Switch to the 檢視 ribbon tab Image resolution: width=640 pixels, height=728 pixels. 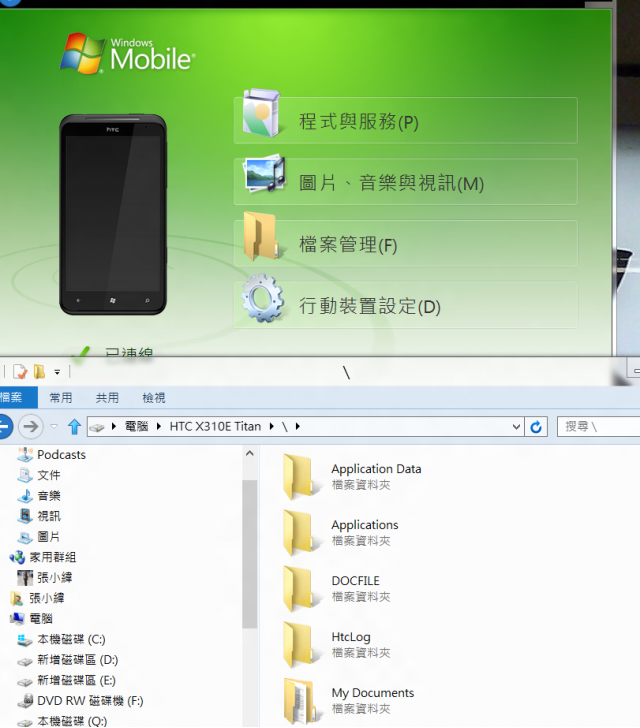[x=154, y=398]
